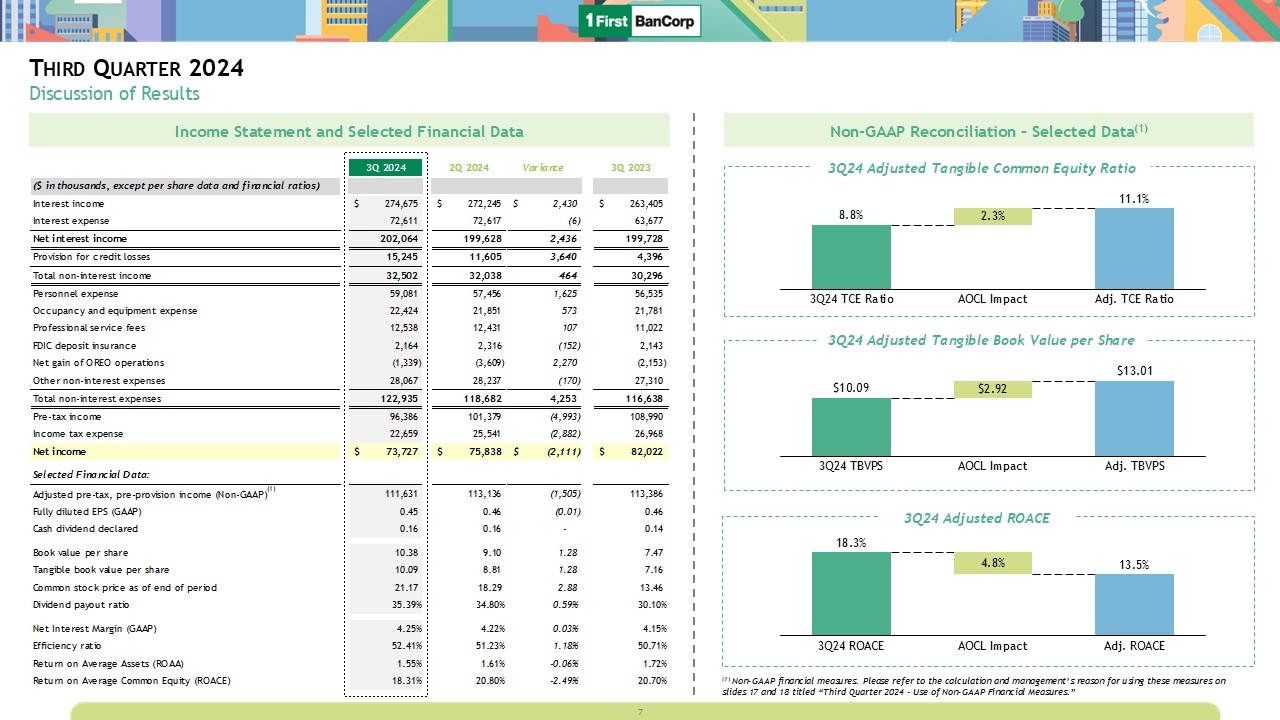Click the highlighted Net income row label

[x=60, y=452]
